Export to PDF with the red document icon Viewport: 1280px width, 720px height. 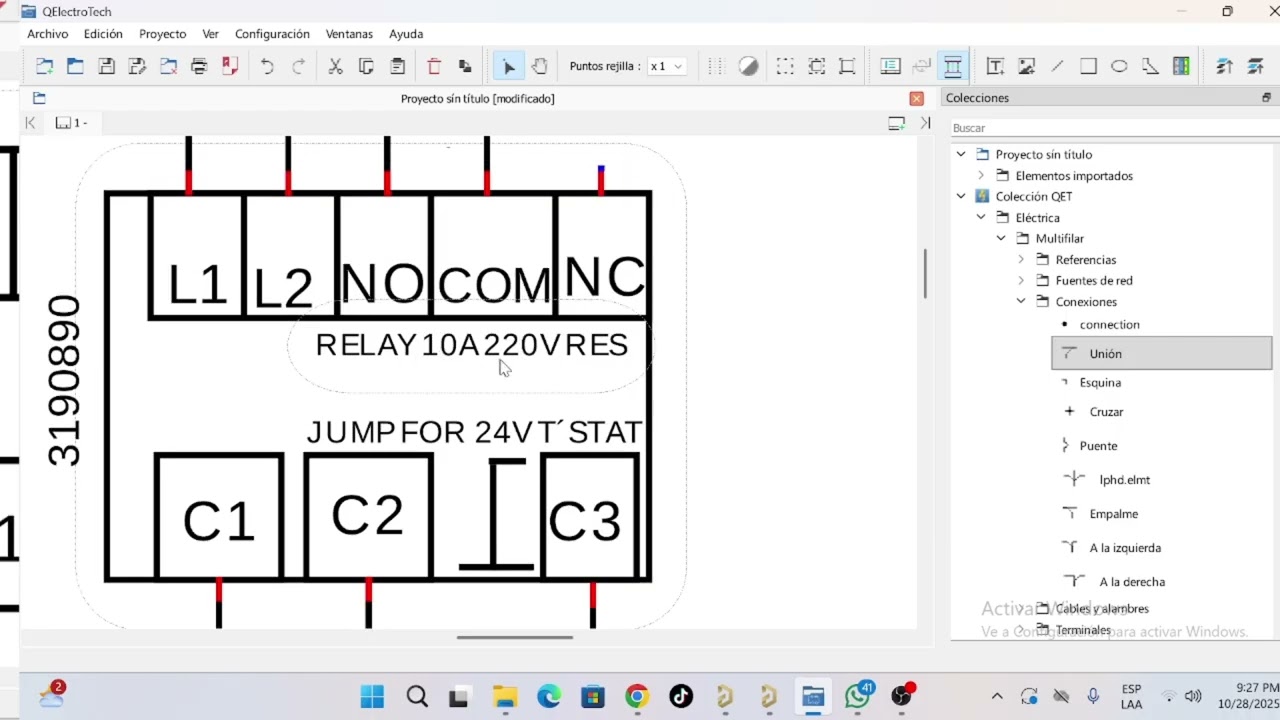(x=230, y=66)
